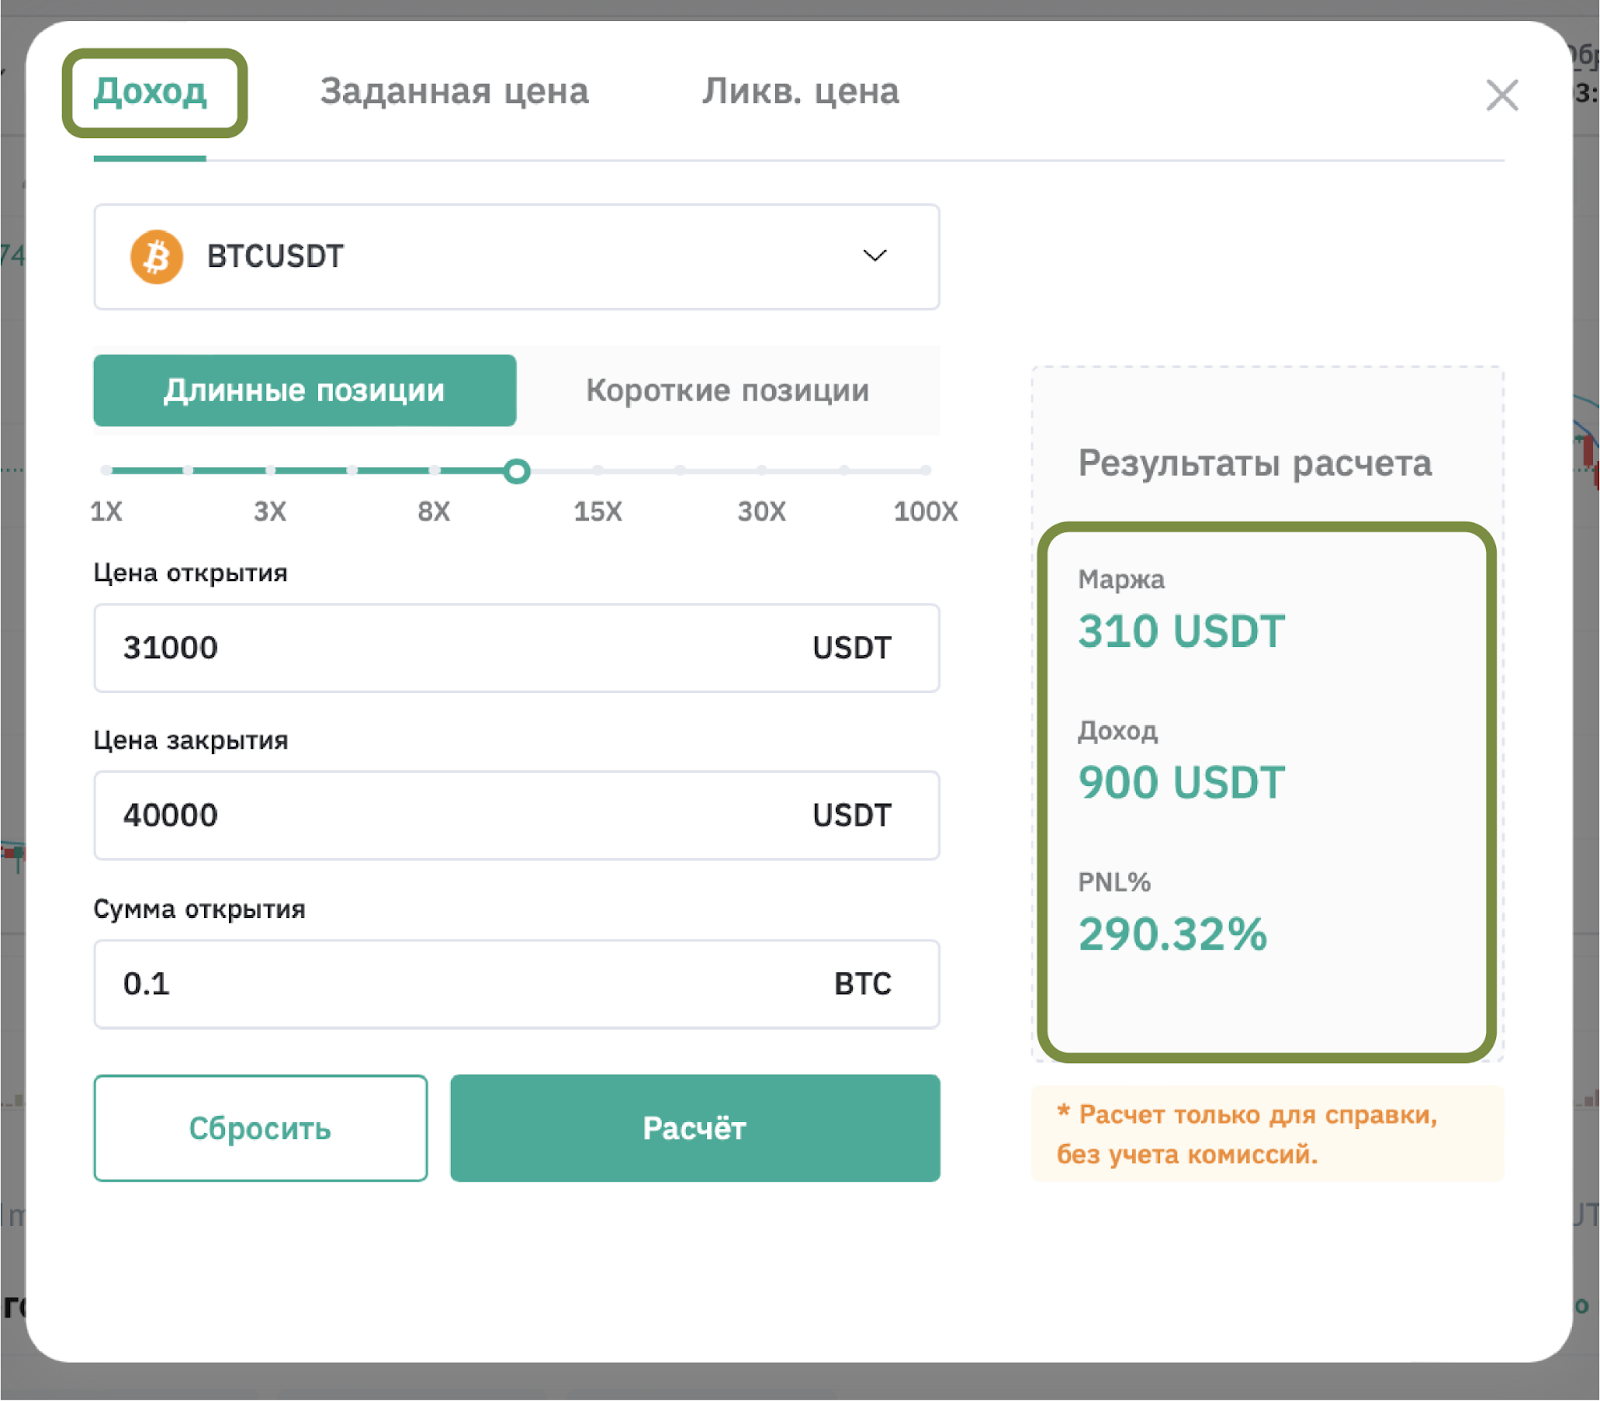The height and width of the screenshot is (1401, 1600).
Task: Open the Ликв. цена tab
Action: click(x=800, y=91)
